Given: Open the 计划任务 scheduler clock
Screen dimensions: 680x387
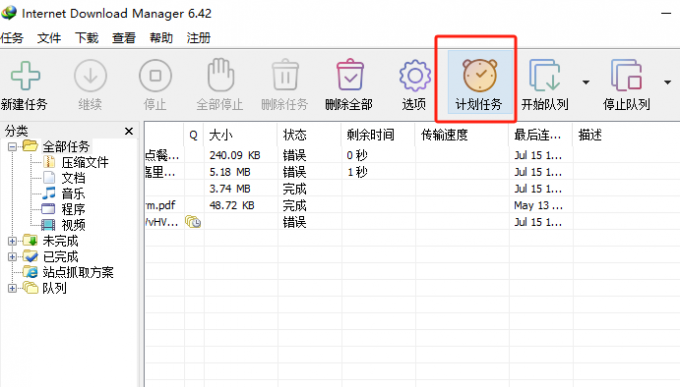Looking at the screenshot, I should 479,75.
